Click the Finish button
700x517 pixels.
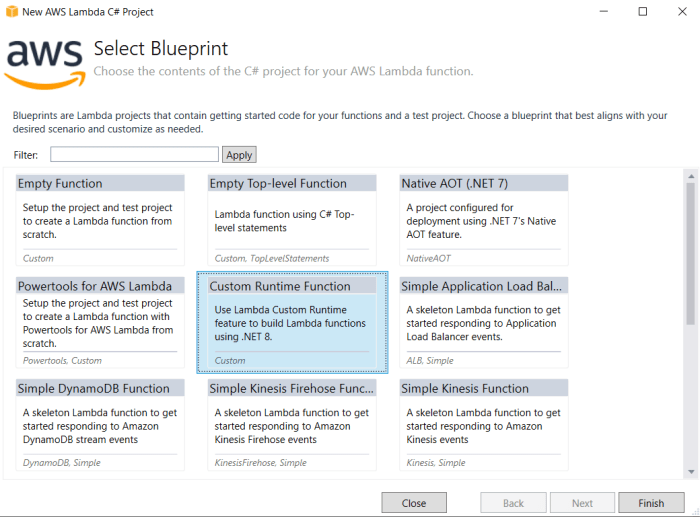coord(651,503)
